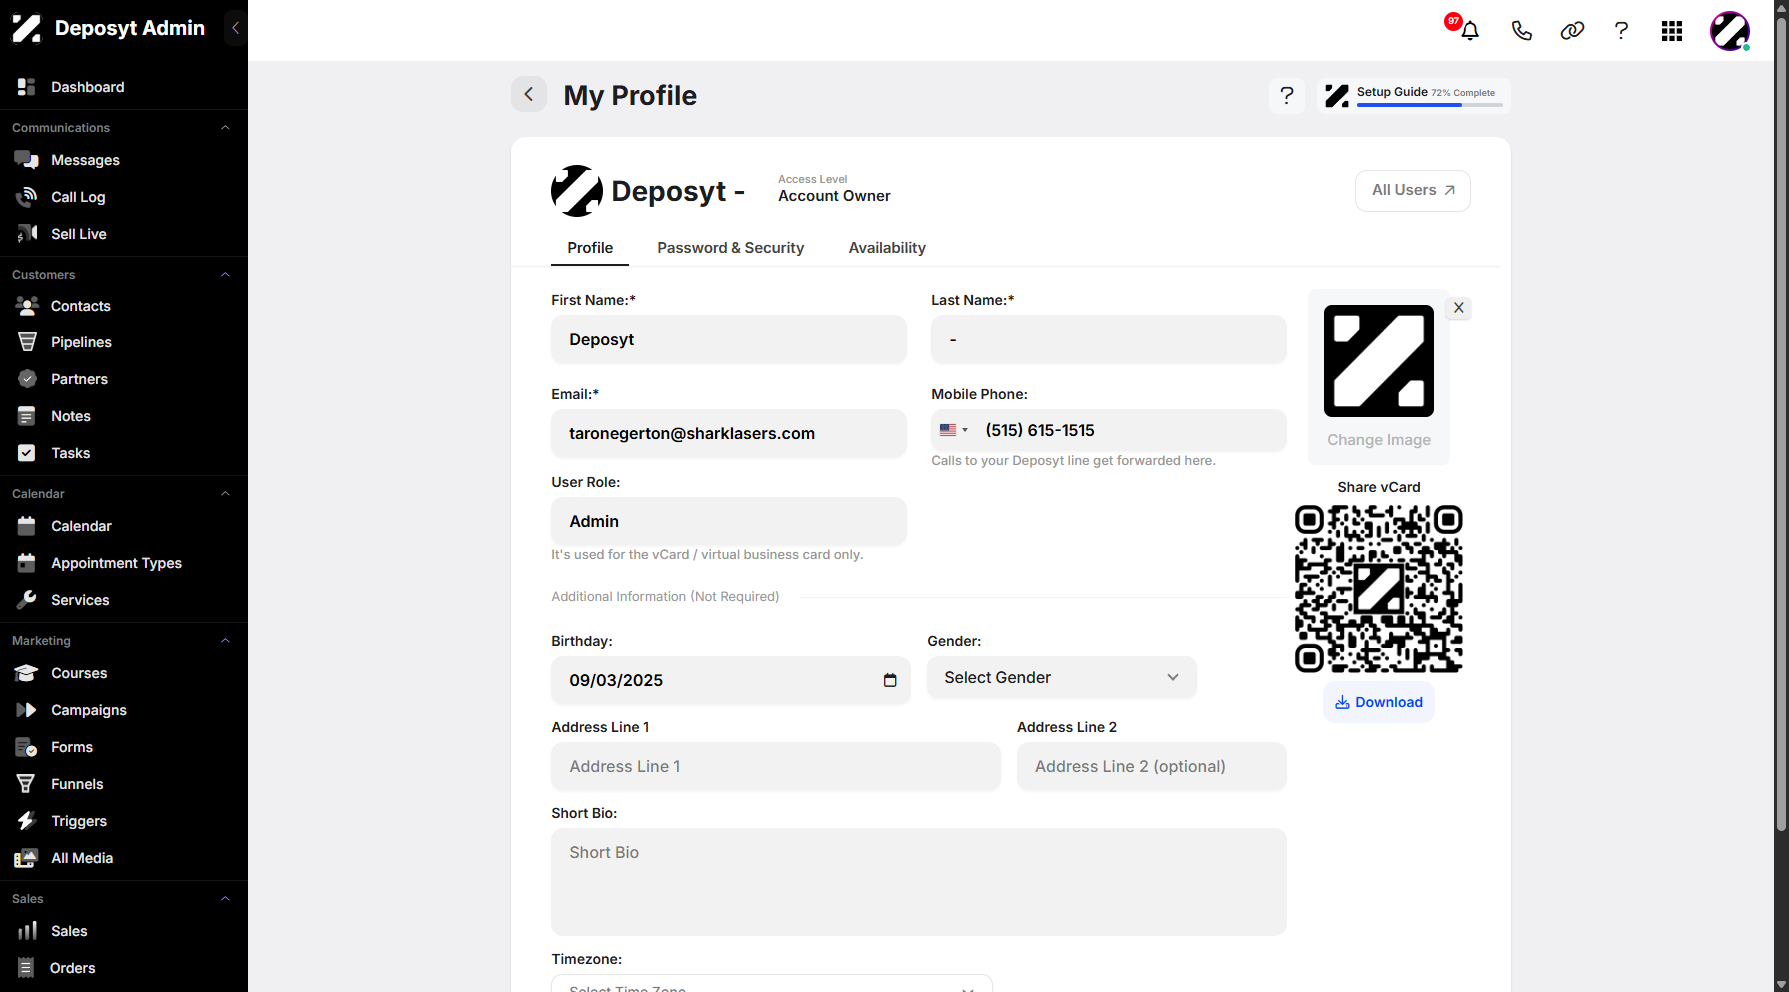Collapse the Calendar section header
Screen dimensions: 1789x992
pyautogui.click(x=225, y=494)
